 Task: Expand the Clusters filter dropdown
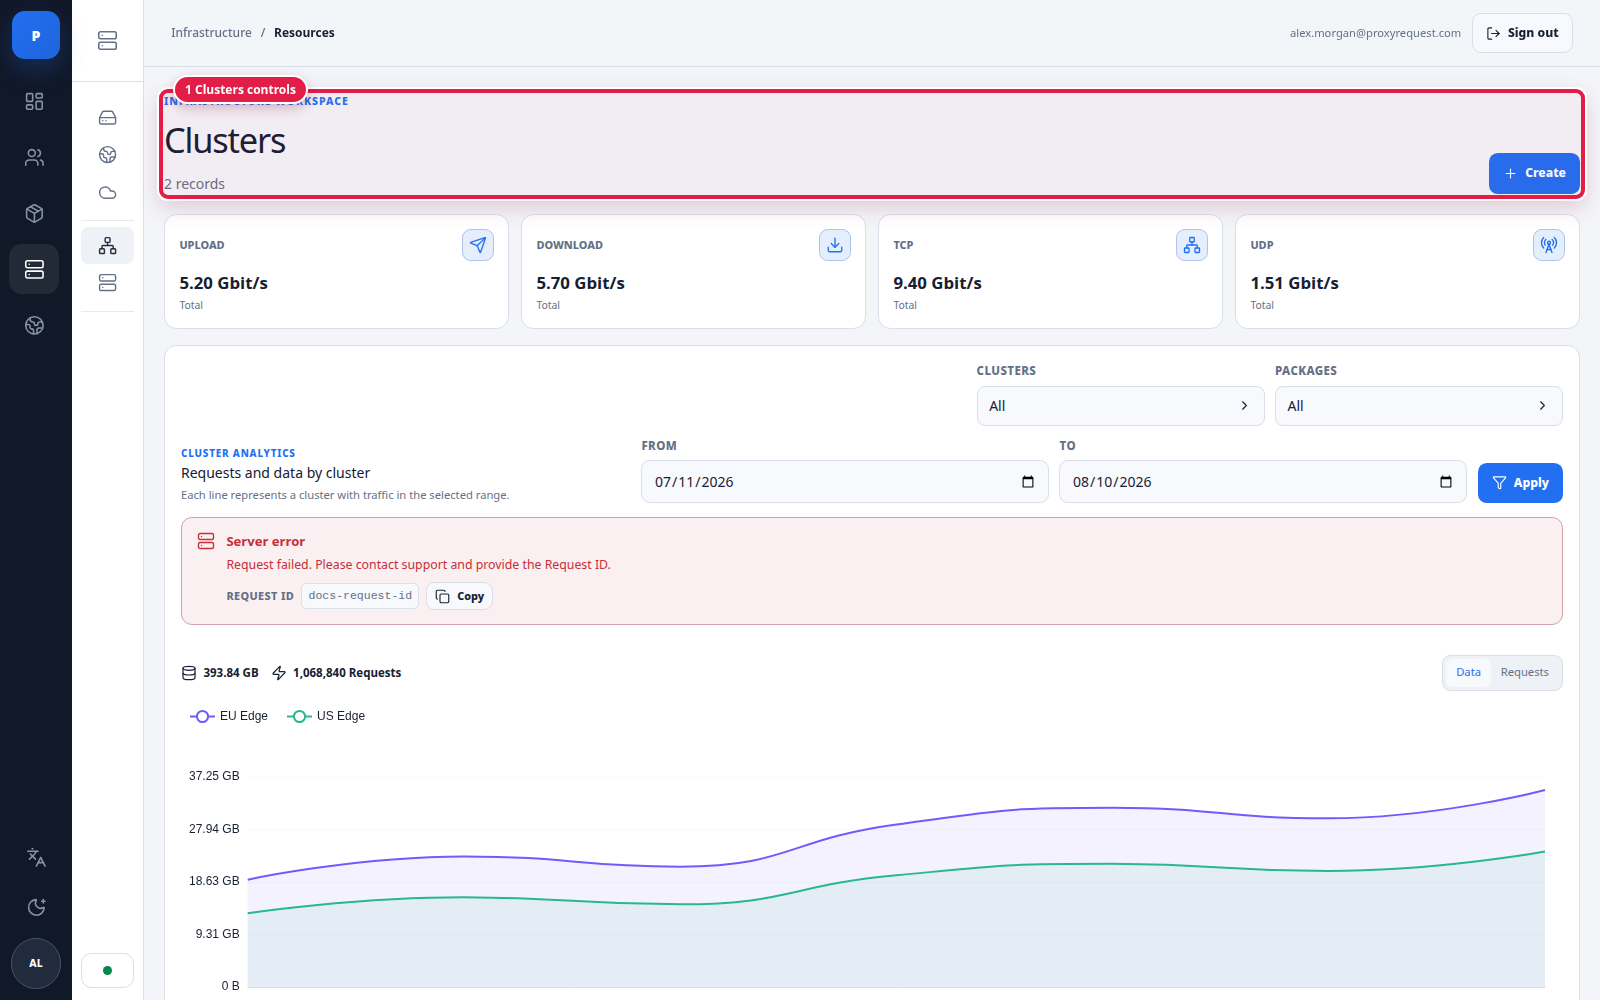click(1120, 406)
